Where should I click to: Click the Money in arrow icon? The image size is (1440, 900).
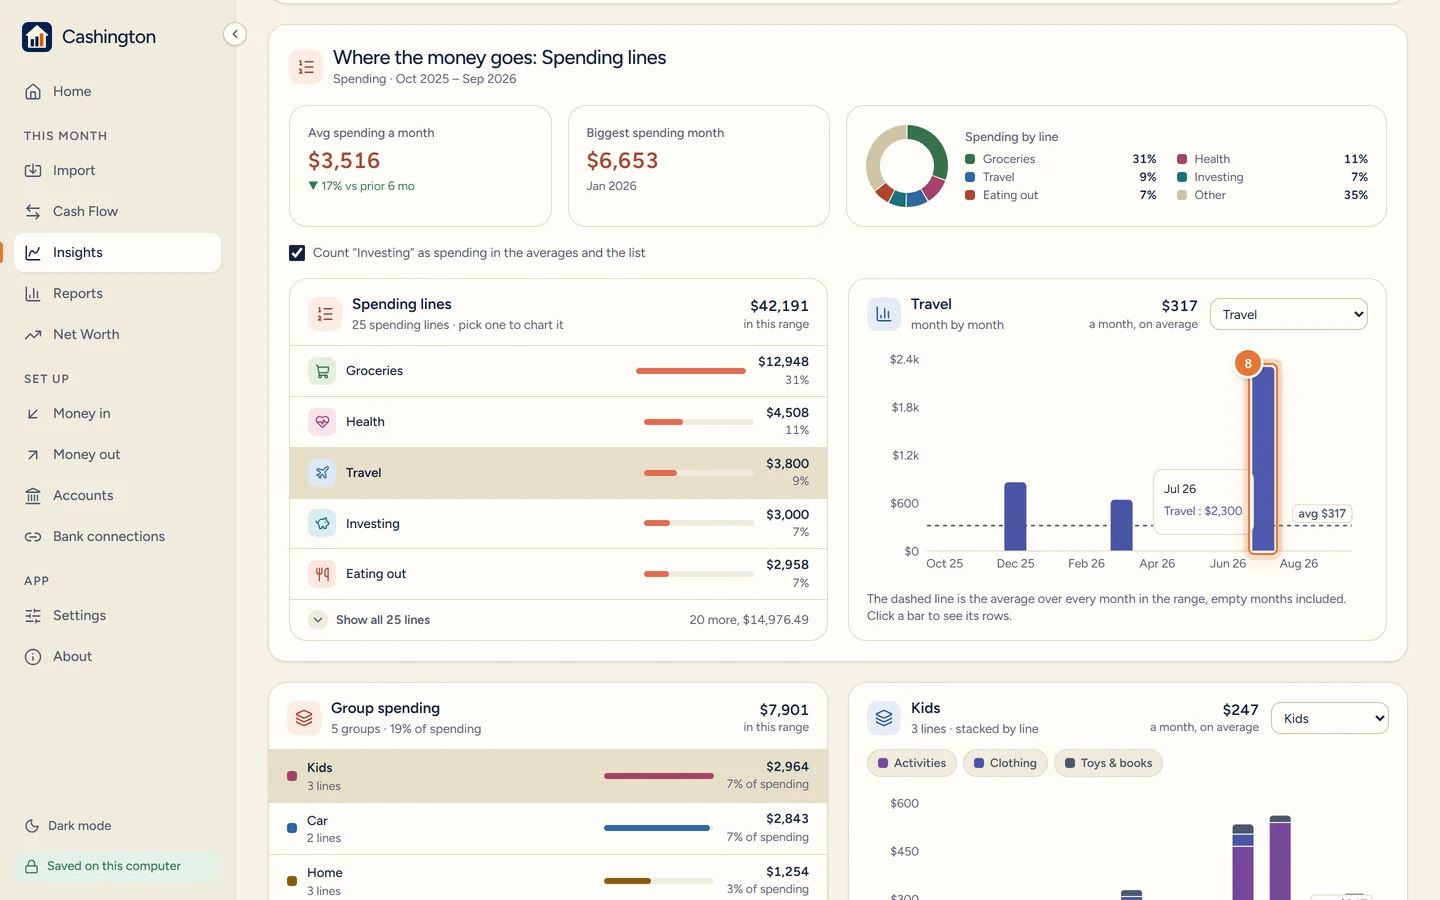coord(33,414)
